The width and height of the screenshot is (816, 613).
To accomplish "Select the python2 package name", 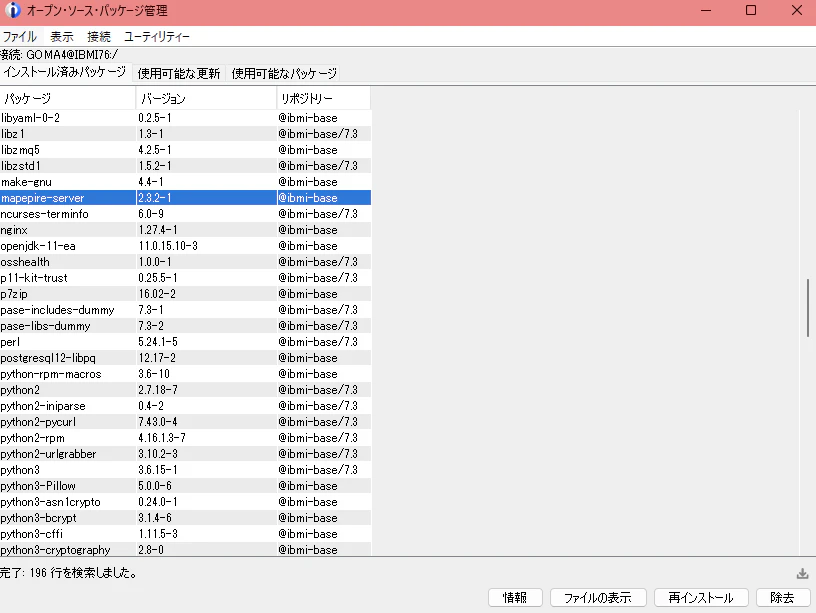I will (x=20, y=390).
